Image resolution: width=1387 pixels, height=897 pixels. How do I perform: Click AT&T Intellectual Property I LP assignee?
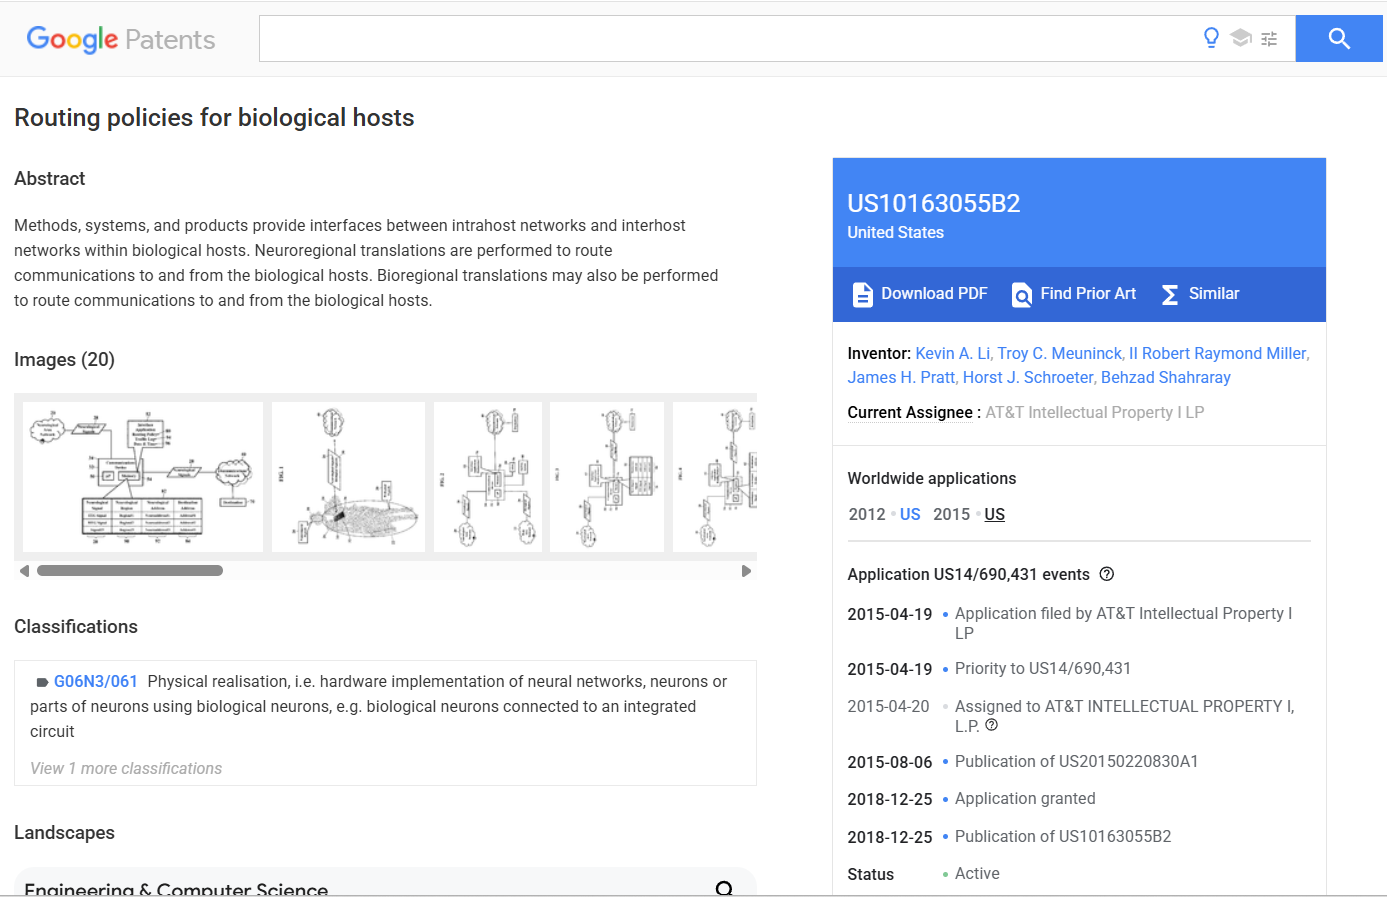1095,412
